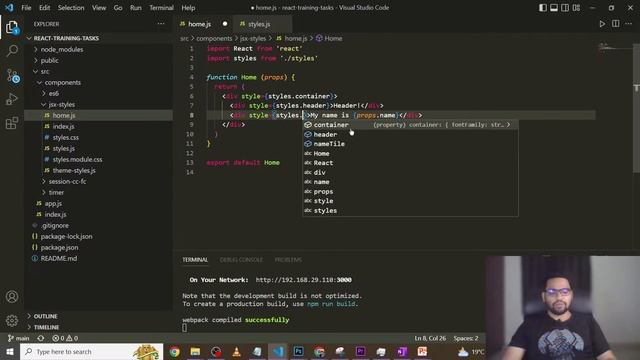
Task: Click the Windows search box
Action: 91,351
